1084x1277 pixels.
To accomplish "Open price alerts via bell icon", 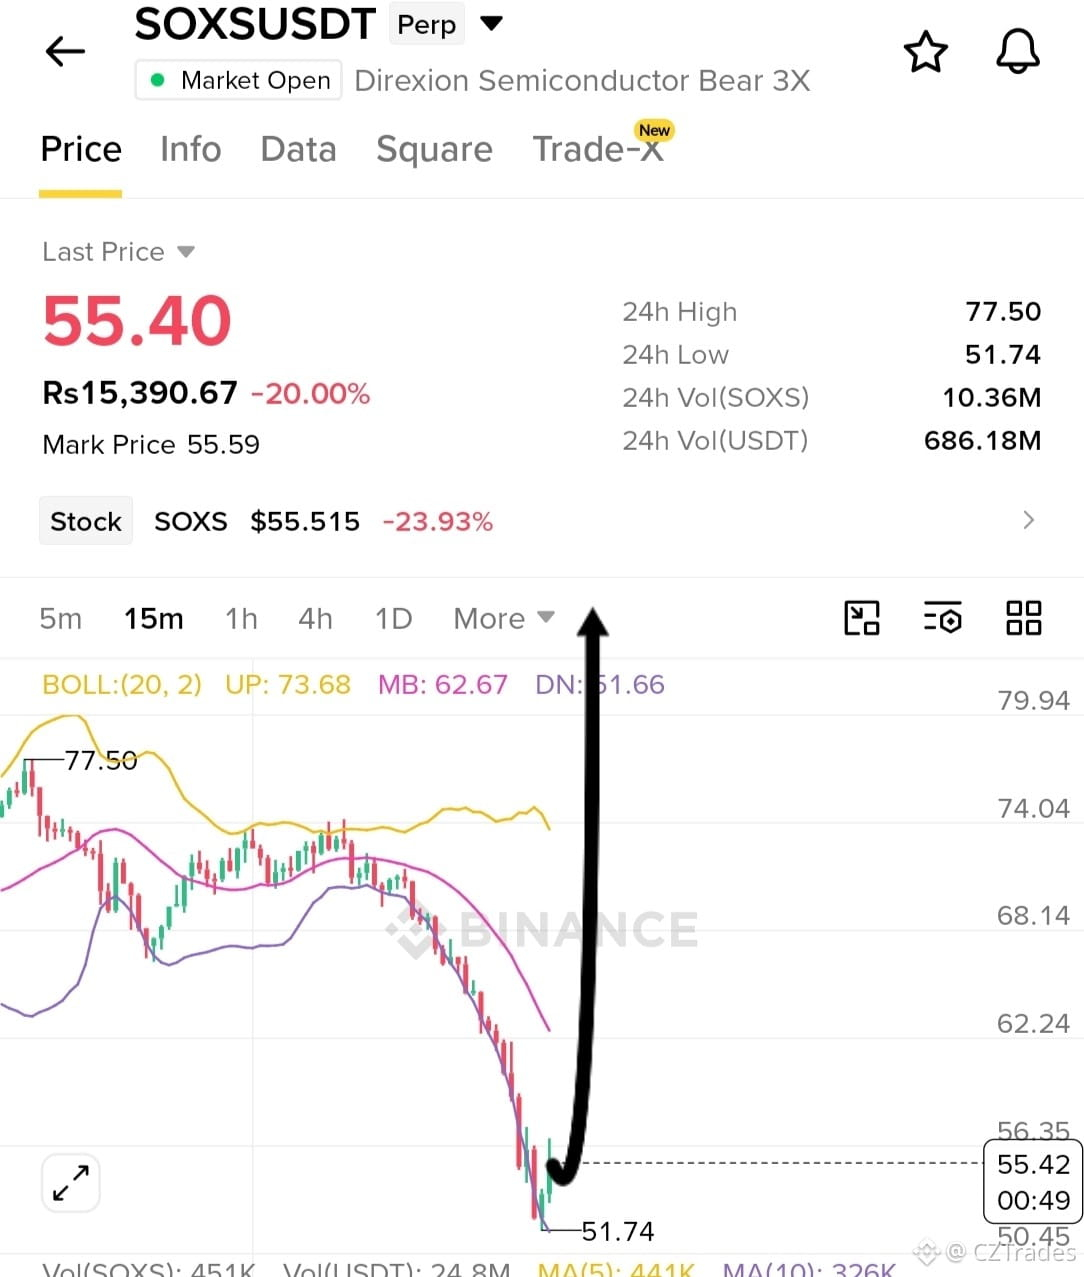I will click(1018, 52).
